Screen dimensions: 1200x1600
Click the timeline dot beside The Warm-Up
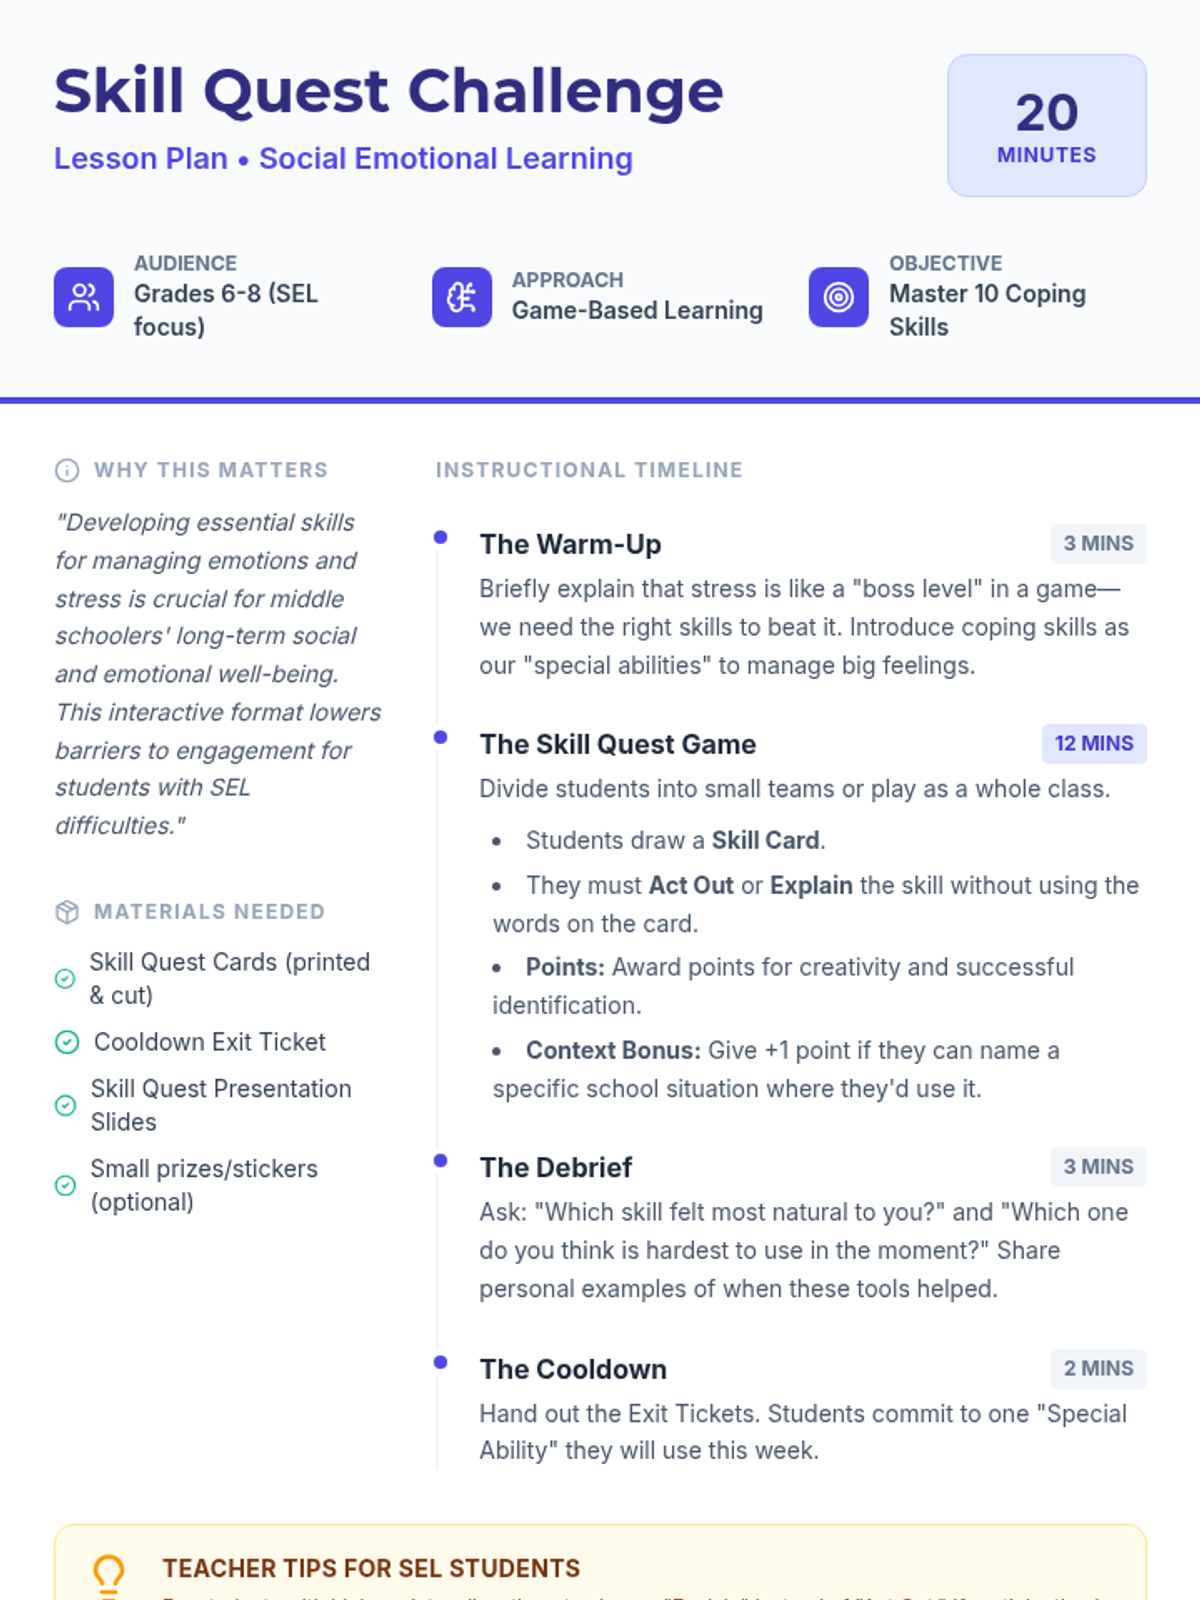pyautogui.click(x=440, y=537)
